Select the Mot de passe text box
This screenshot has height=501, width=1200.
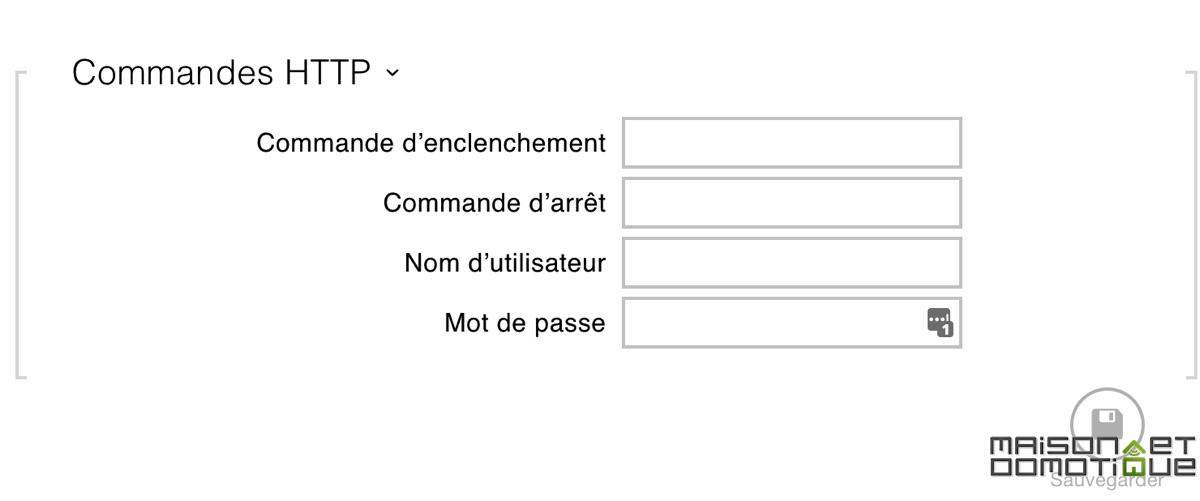[x=792, y=323]
